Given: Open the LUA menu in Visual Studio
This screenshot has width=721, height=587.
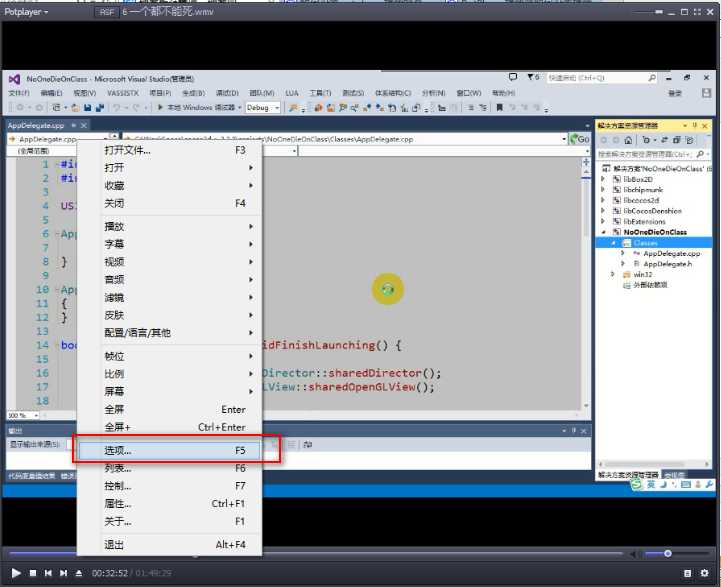Looking at the screenshot, I should point(292,93).
